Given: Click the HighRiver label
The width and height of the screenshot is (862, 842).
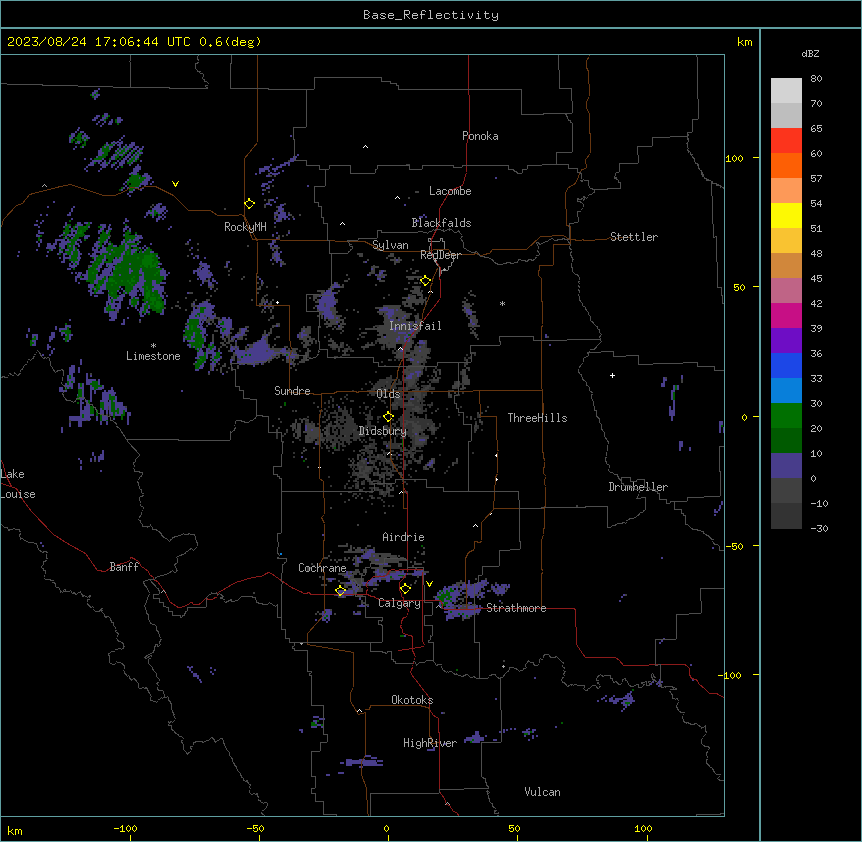Looking at the screenshot, I should [x=430, y=743].
